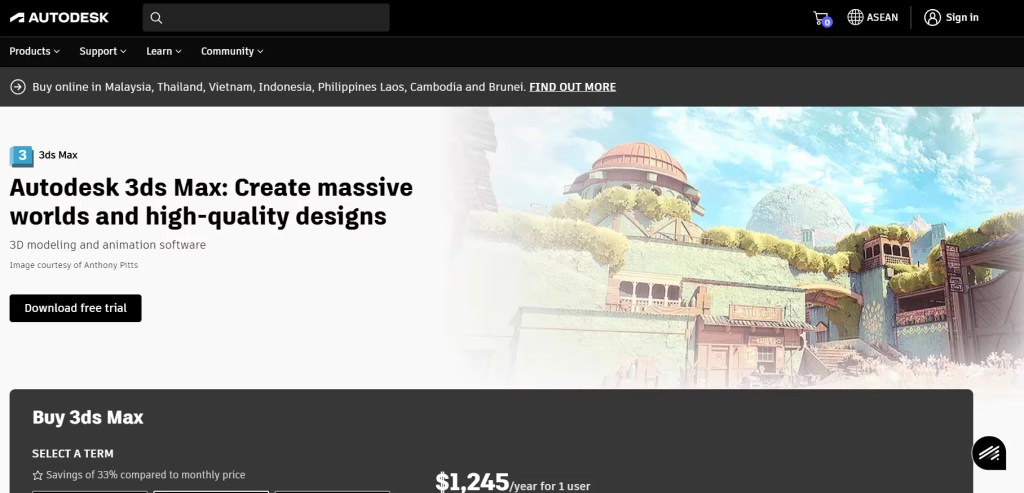Click the globe region icon
Image resolution: width=1024 pixels, height=493 pixels.
(855, 18)
